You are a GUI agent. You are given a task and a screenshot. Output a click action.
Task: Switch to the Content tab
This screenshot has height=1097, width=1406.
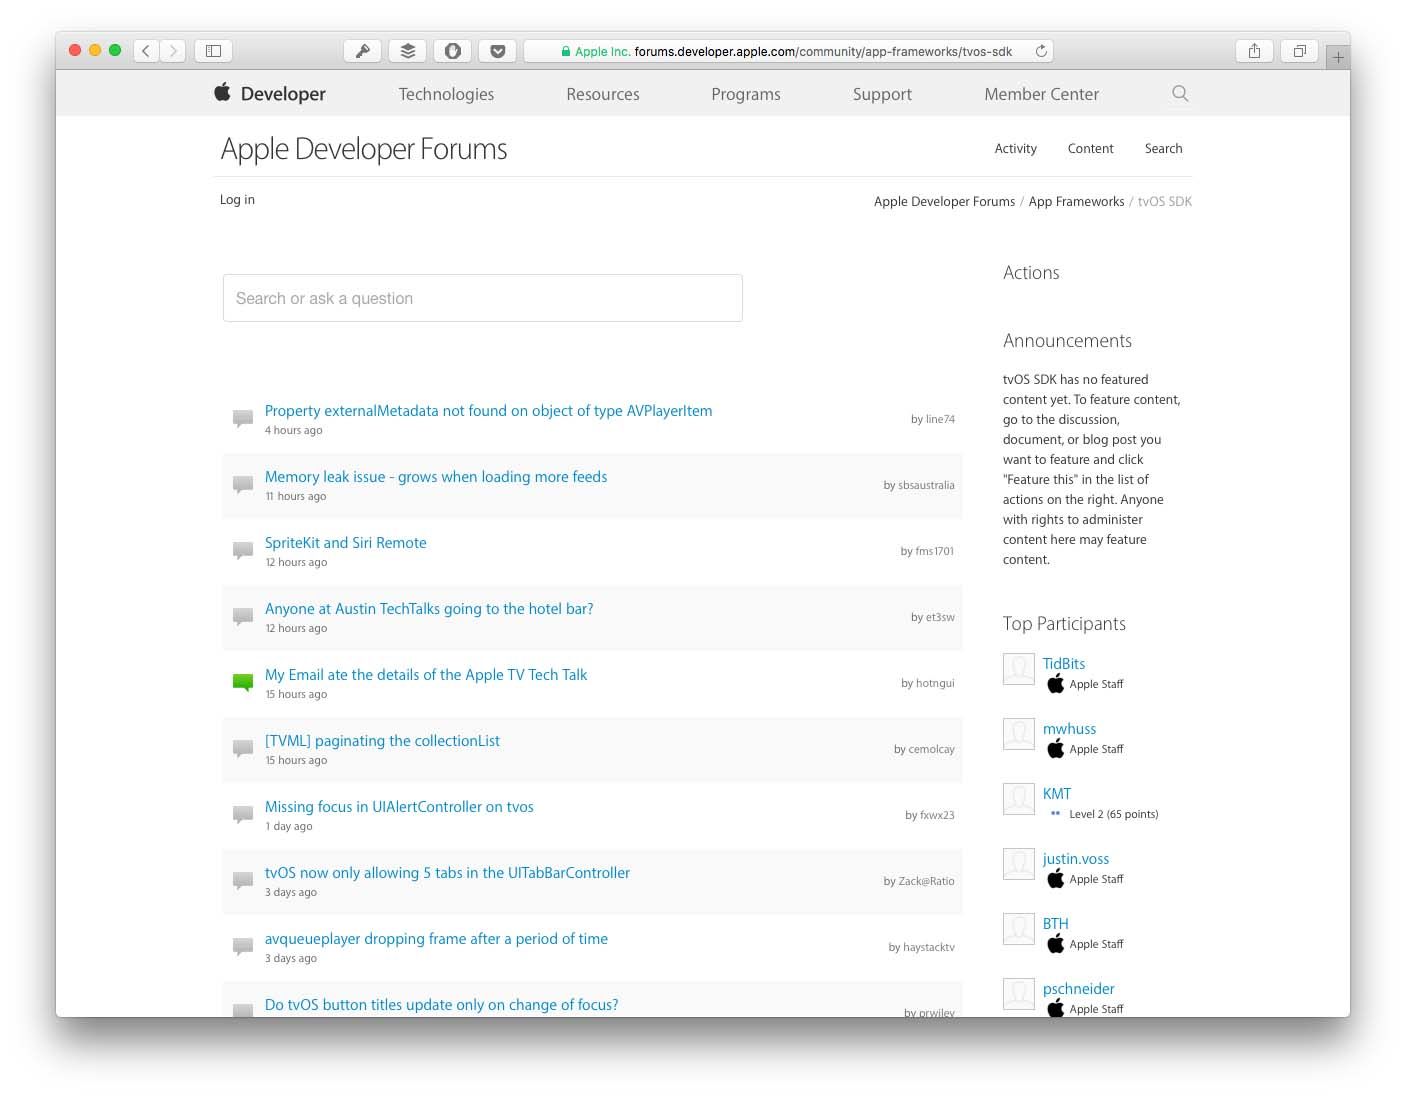[1090, 148]
